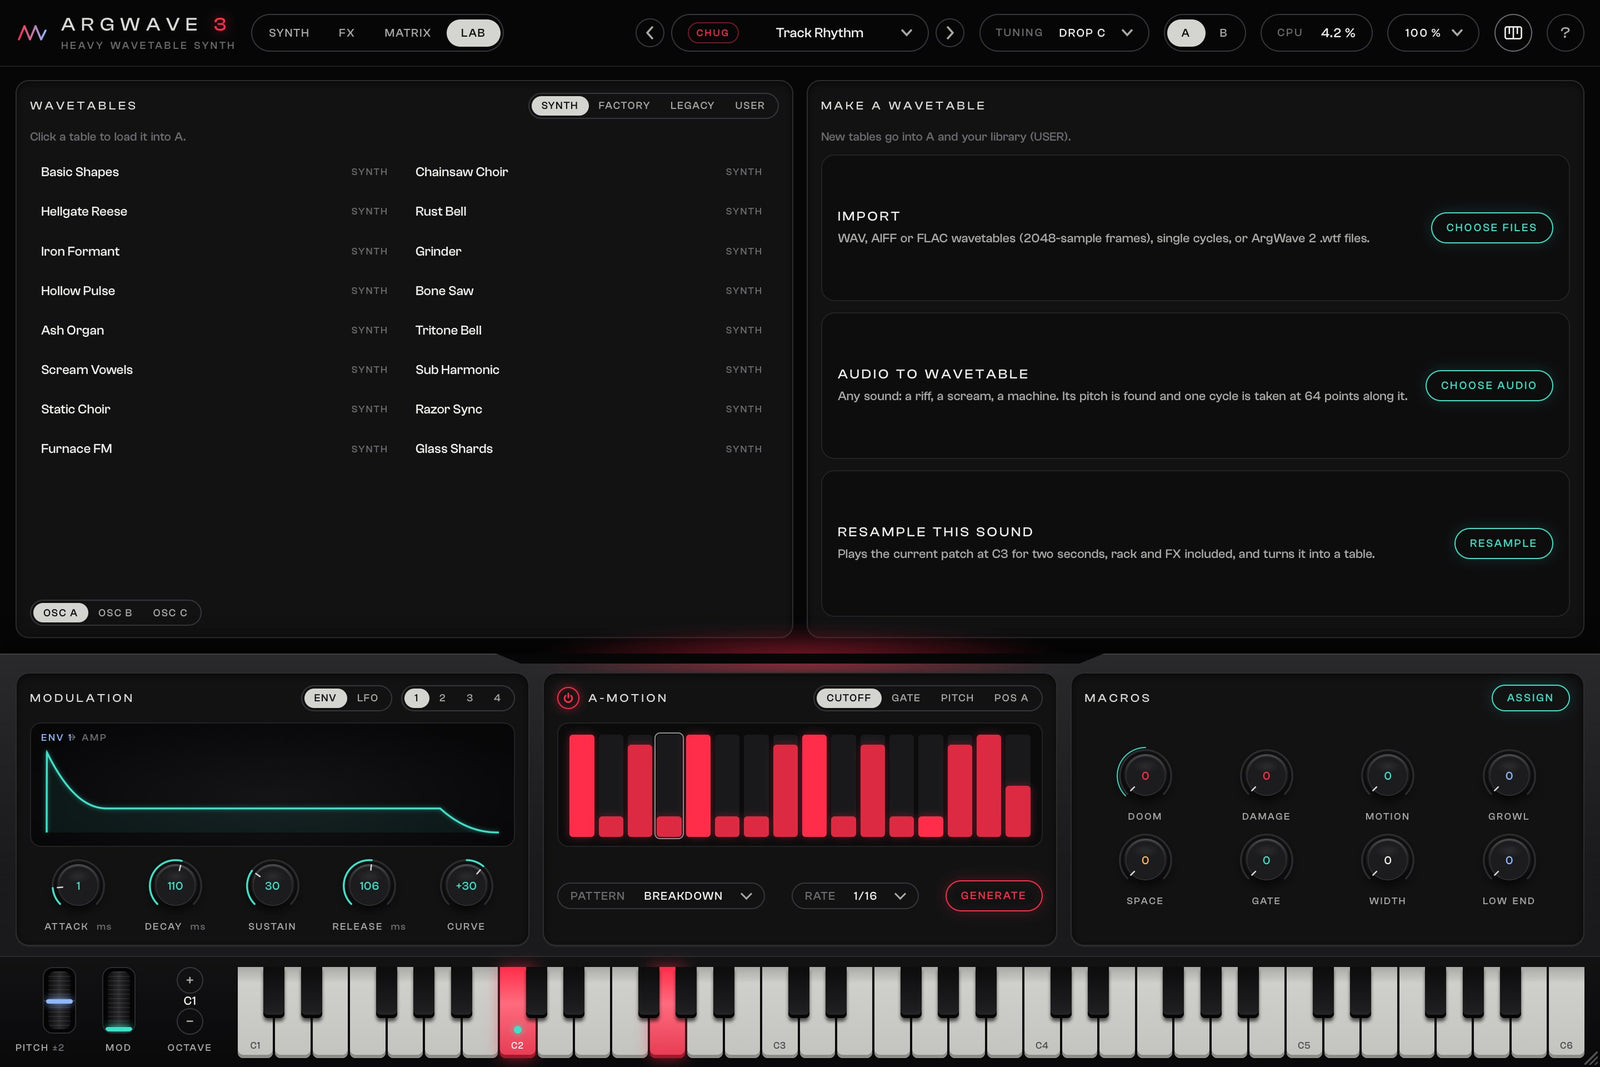Open the SYNTH page tab
Image resolution: width=1600 pixels, height=1067 pixels.
(289, 33)
